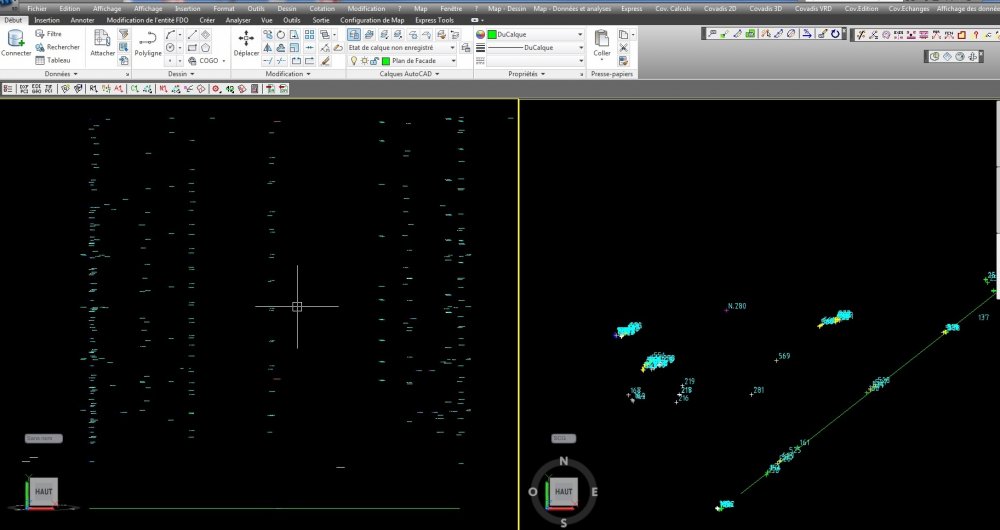Click the Filtre button
Screen dimensions: 1000x530
click(48, 34)
